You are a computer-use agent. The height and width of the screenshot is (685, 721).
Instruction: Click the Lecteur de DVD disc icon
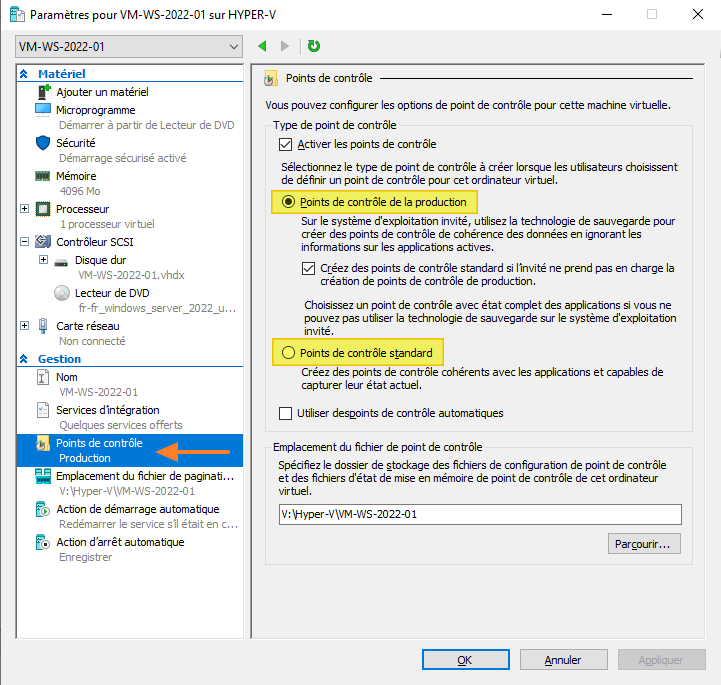(62, 293)
